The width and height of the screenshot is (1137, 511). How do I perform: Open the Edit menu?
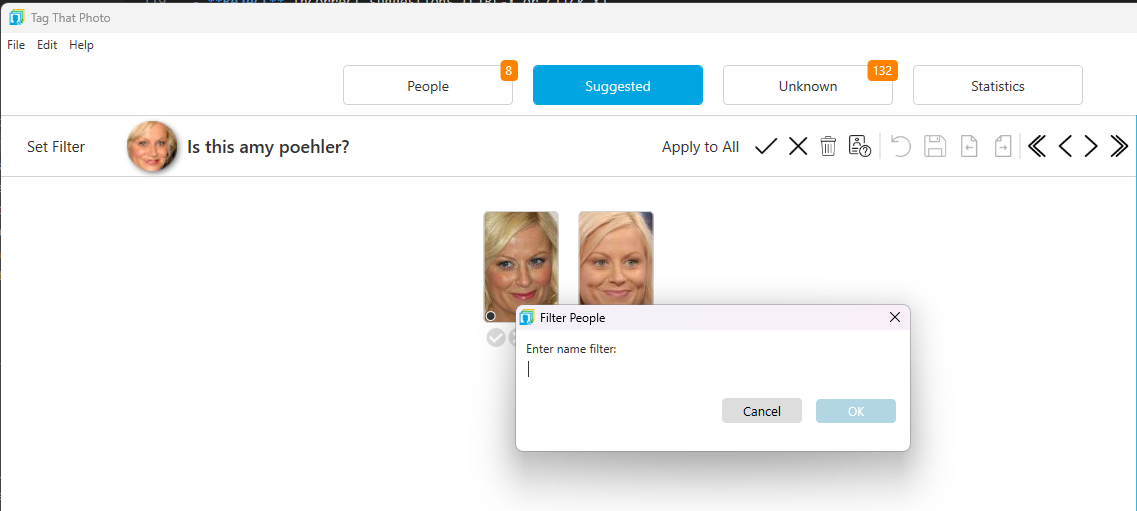tap(47, 45)
